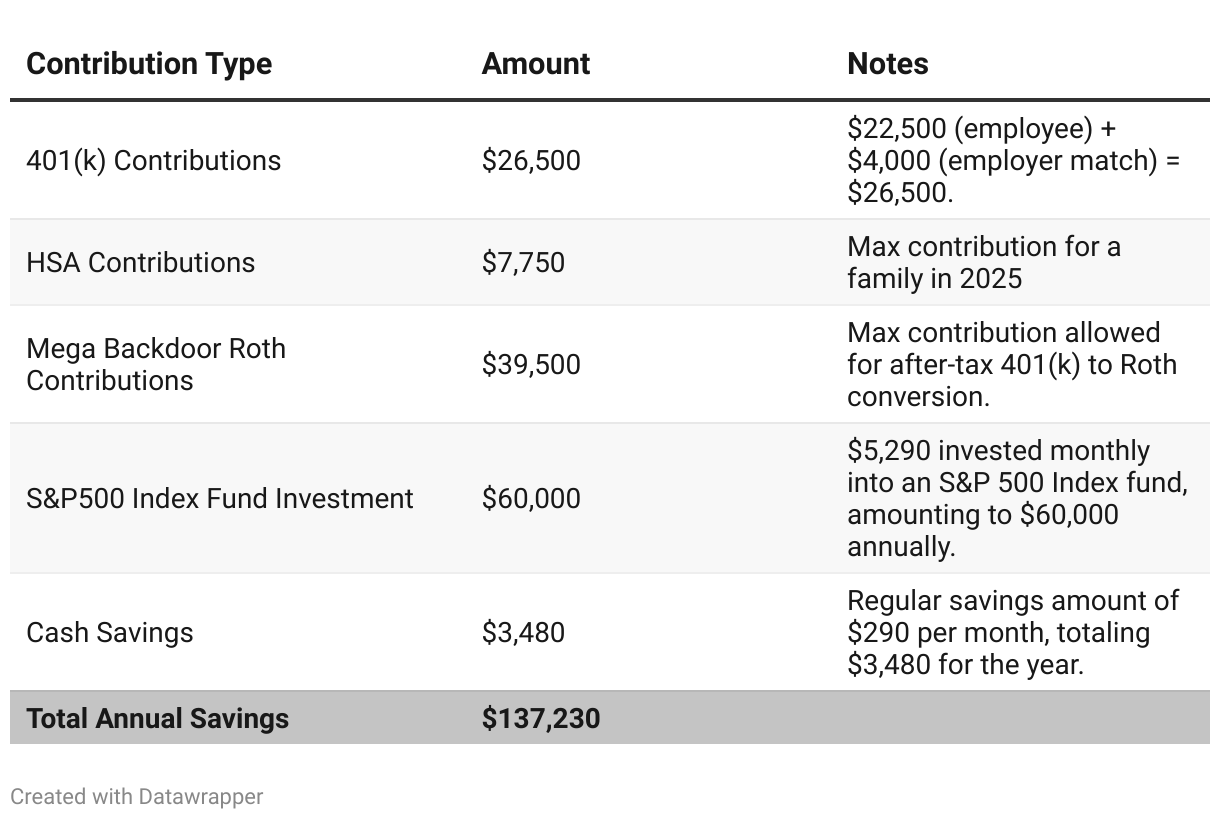Image resolution: width=1220 pixels, height=820 pixels.
Task: Click the $290 per month savings note
Action: (x=1012, y=633)
